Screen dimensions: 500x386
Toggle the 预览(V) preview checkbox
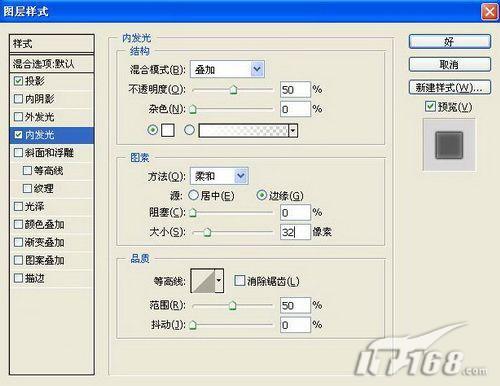tap(430, 106)
